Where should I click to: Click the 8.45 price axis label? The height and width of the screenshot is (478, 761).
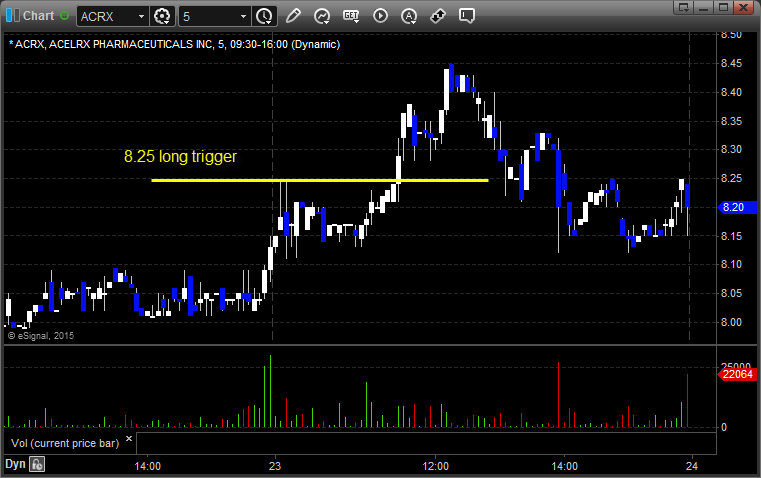pos(731,64)
